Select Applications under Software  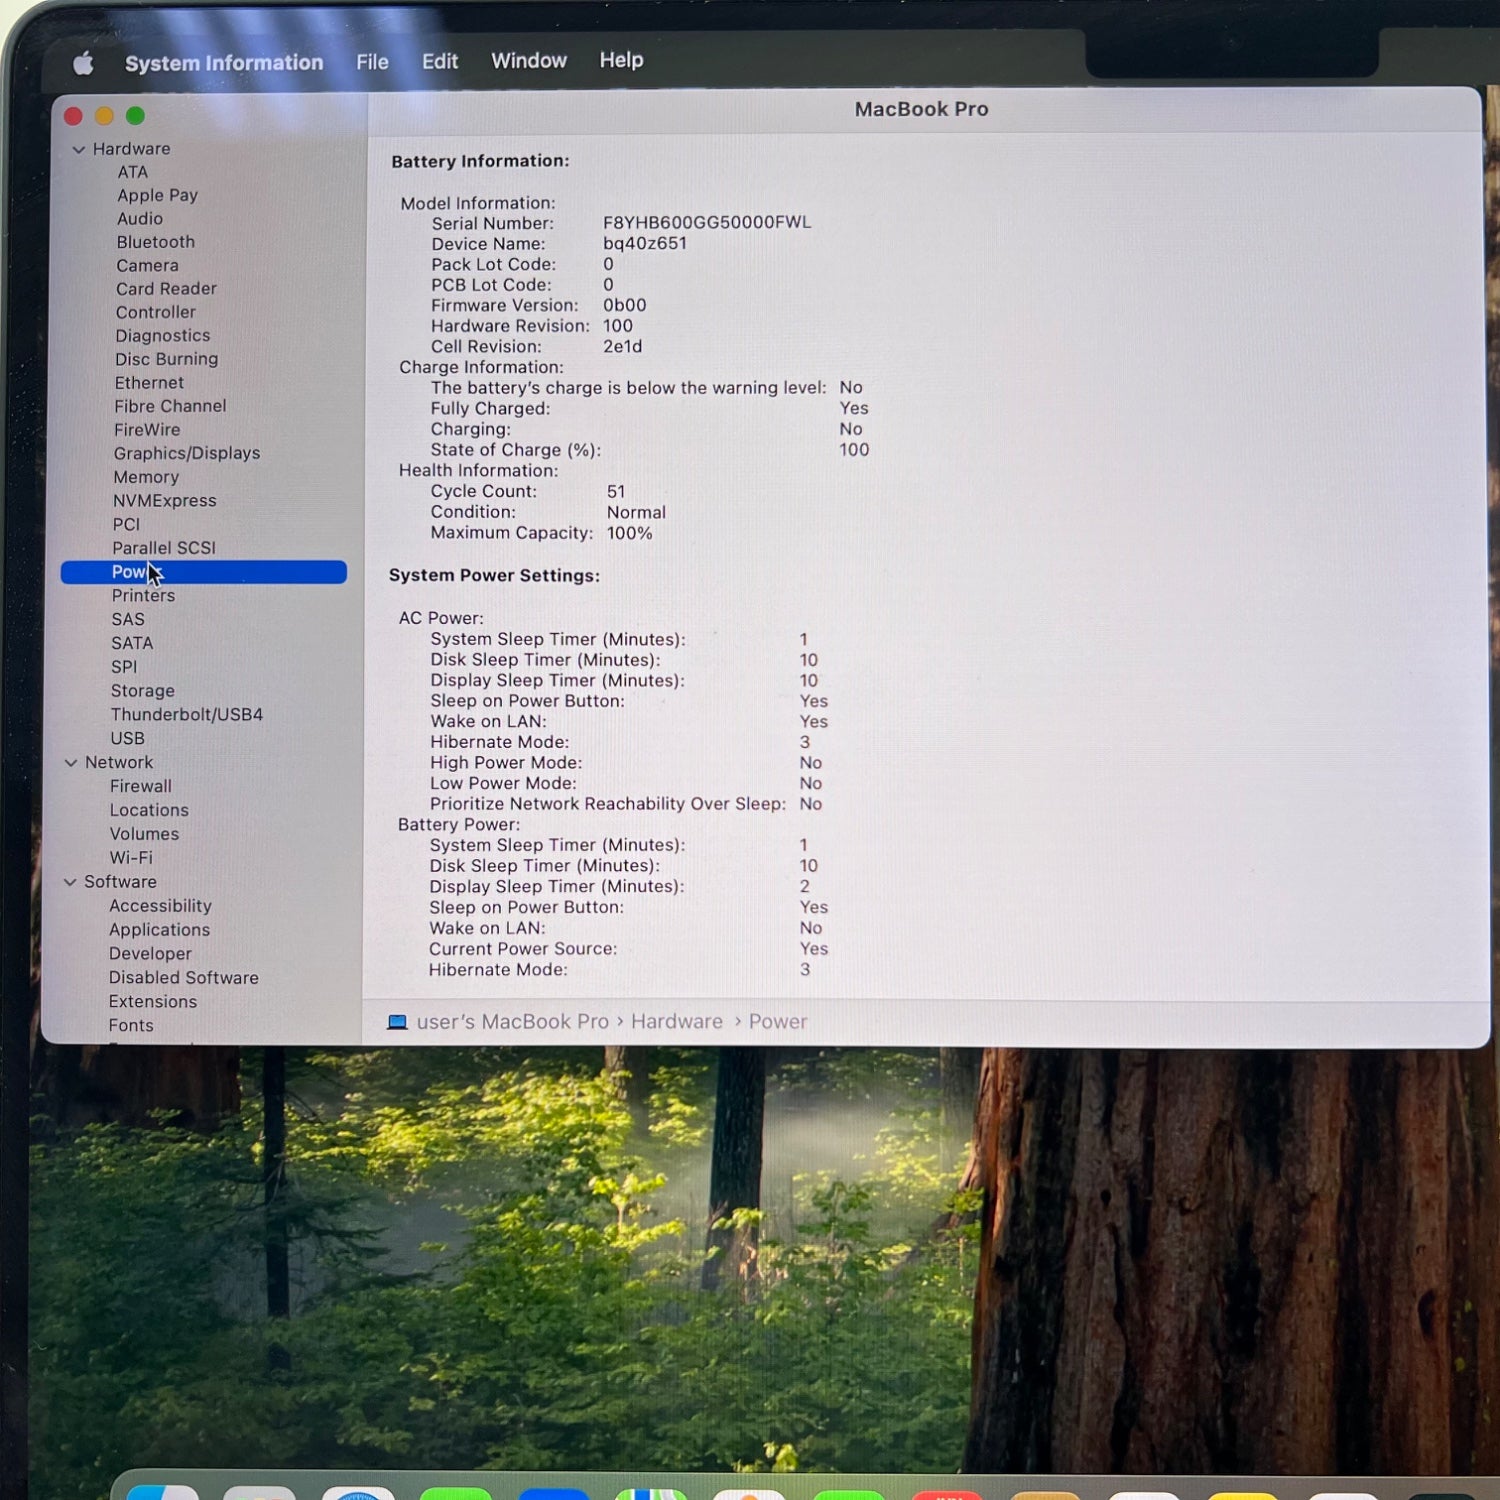pyautogui.click(x=160, y=930)
